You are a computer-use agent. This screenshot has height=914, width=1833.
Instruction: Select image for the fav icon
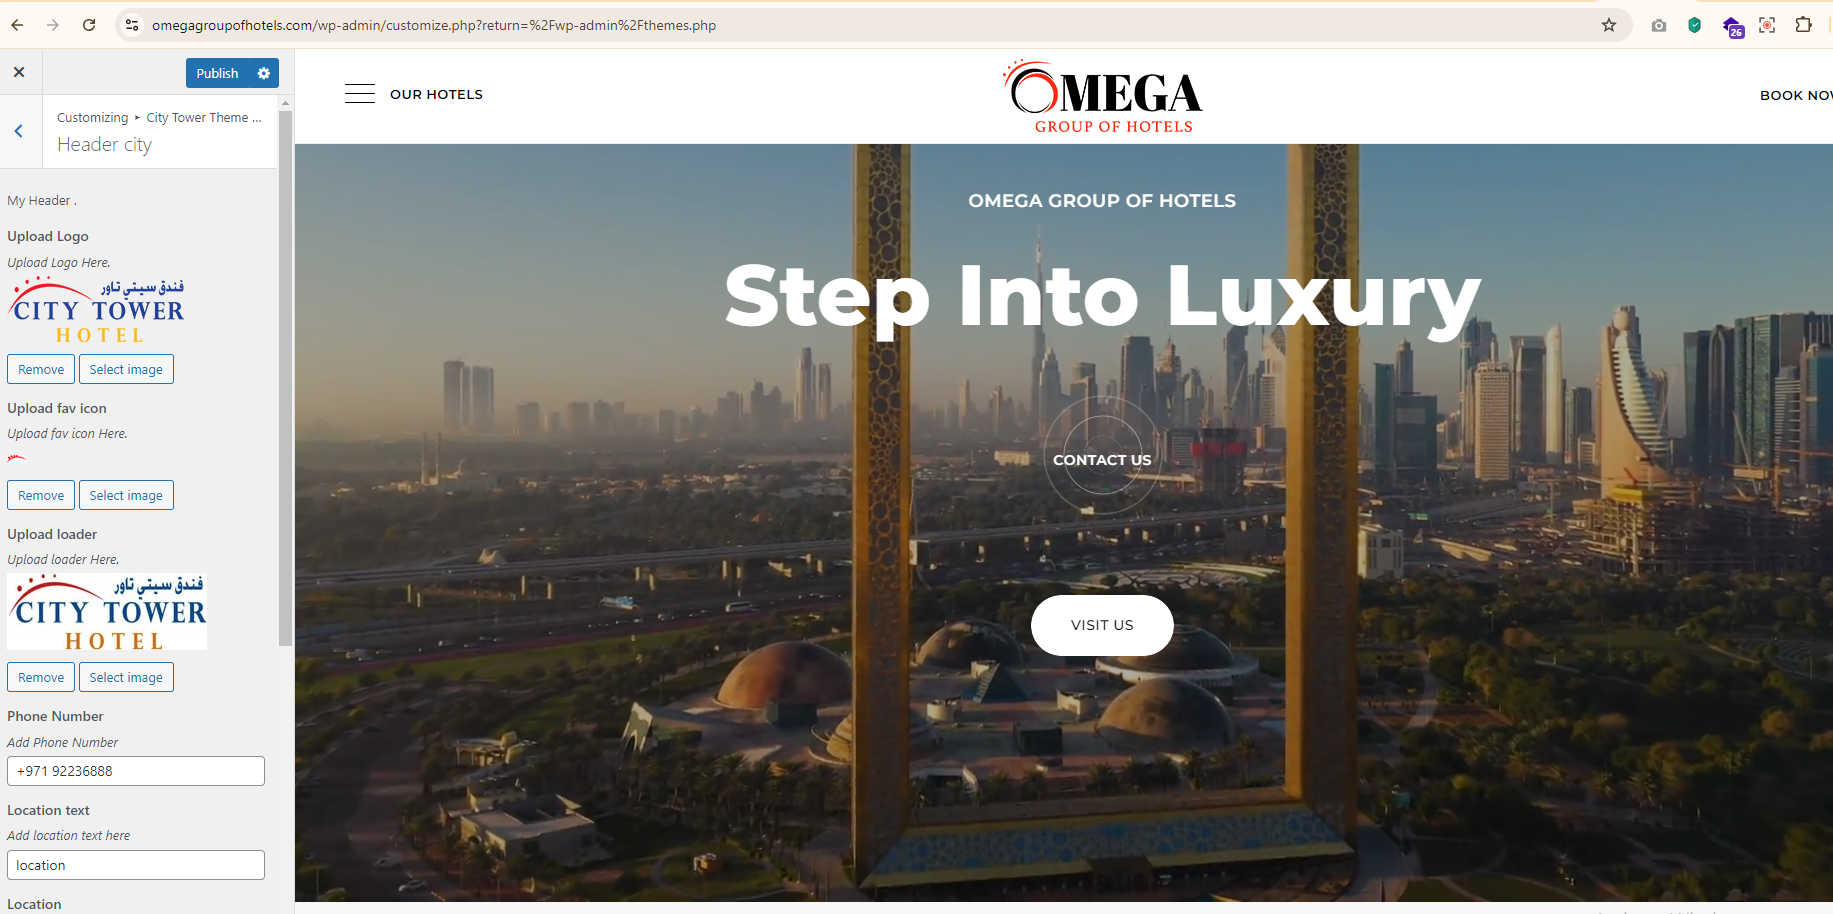coord(126,495)
